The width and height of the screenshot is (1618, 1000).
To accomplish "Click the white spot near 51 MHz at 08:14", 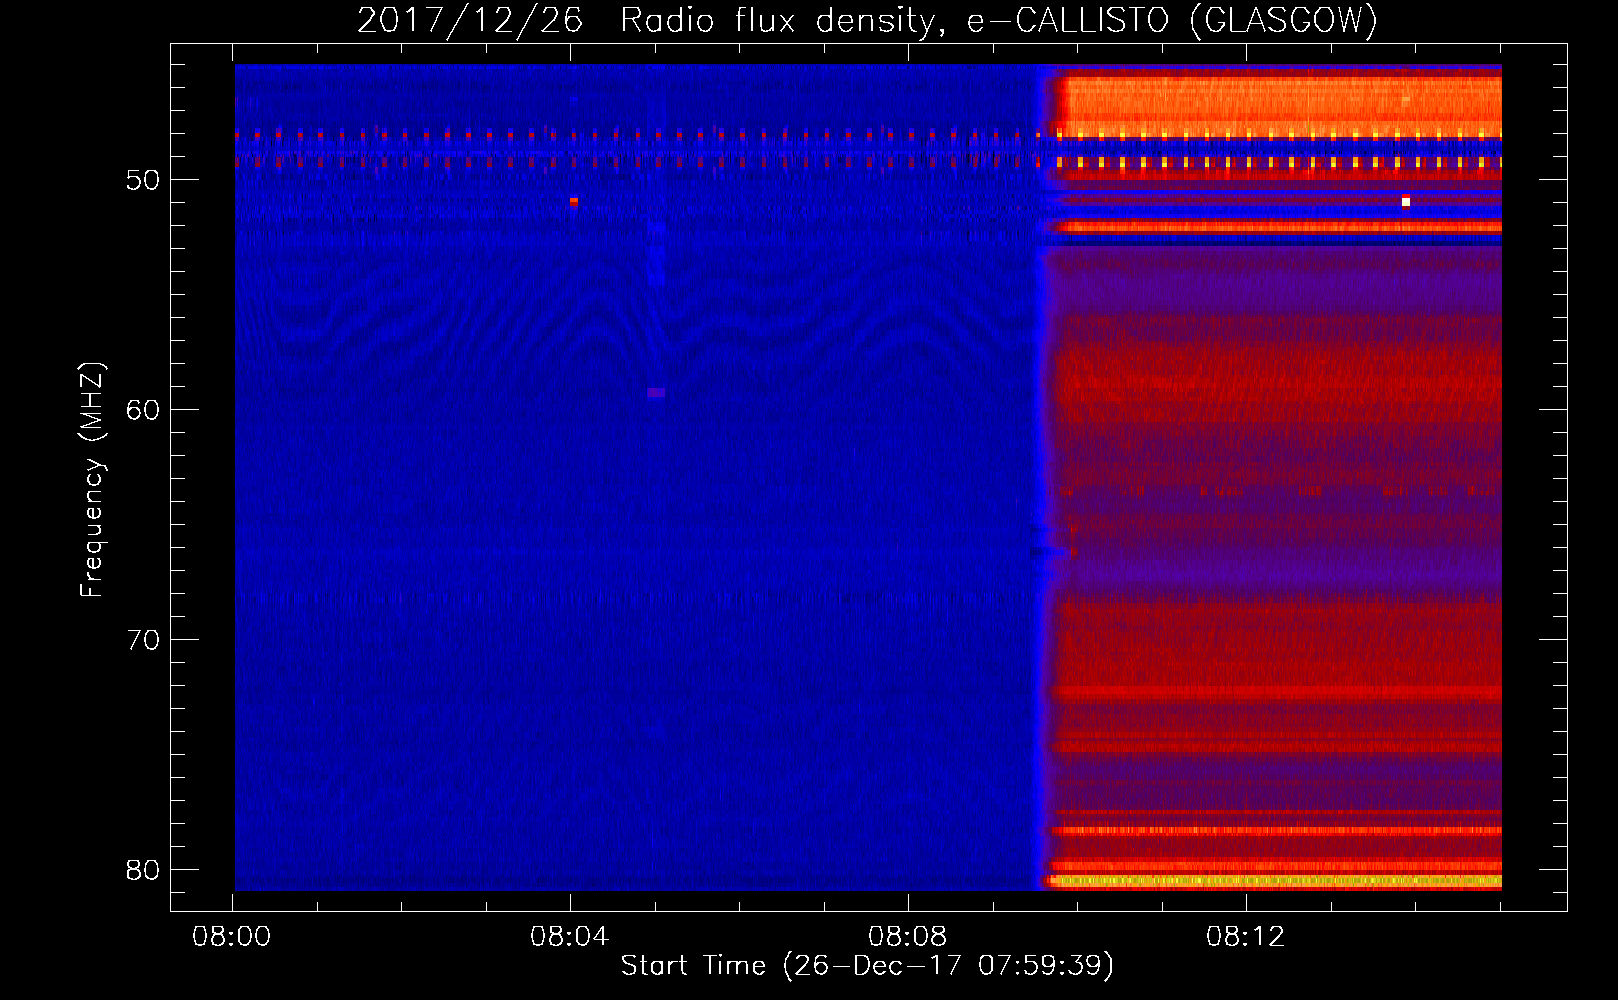I will click(1406, 202).
